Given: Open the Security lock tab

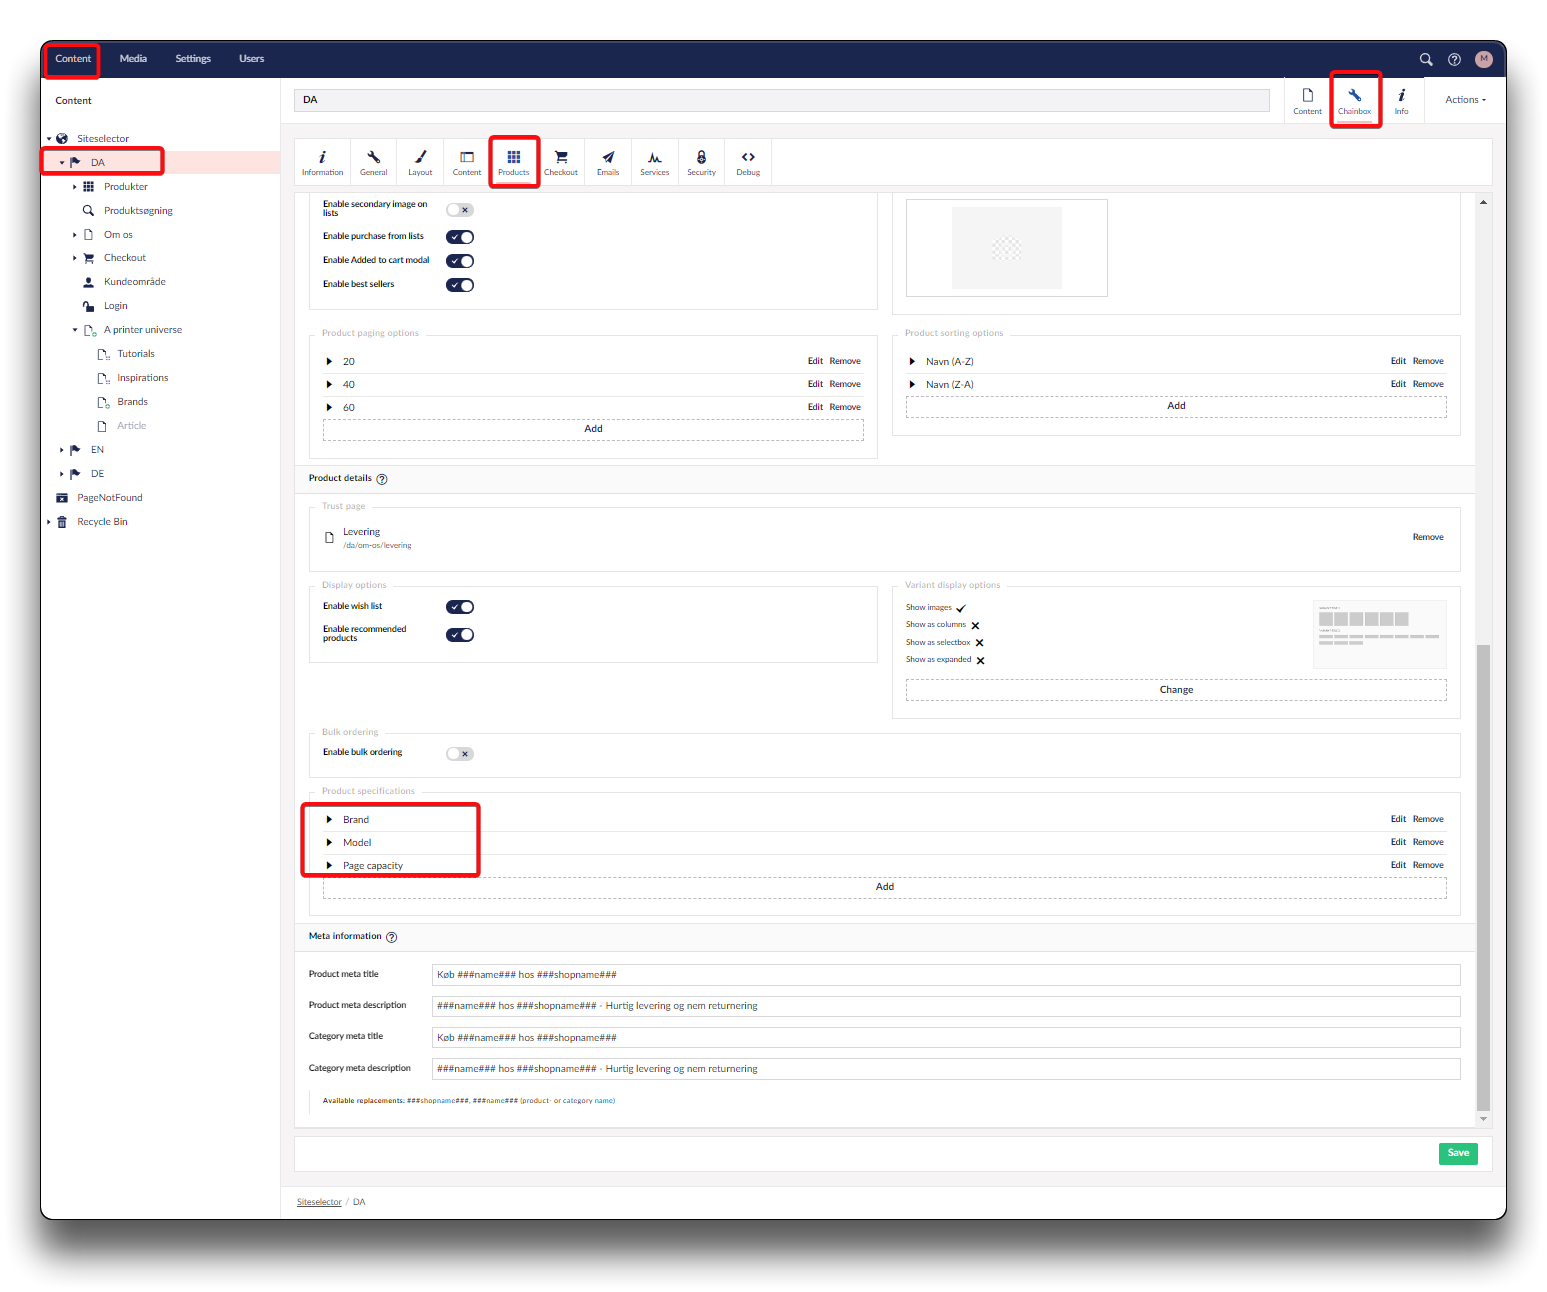Looking at the screenshot, I should pyautogui.click(x=701, y=162).
